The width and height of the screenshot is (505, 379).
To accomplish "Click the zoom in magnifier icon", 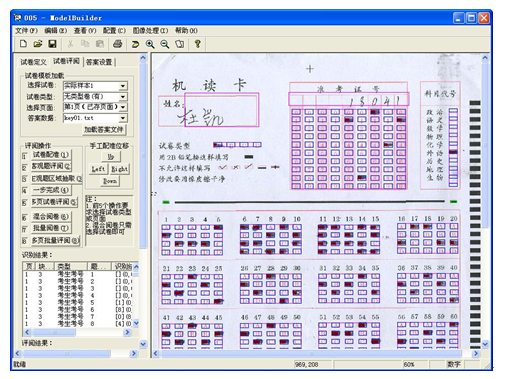I will point(150,44).
